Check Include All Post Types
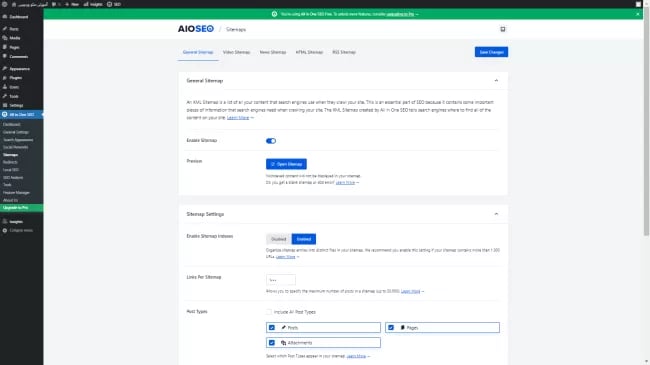The image size is (650, 365). [x=269, y=312]
